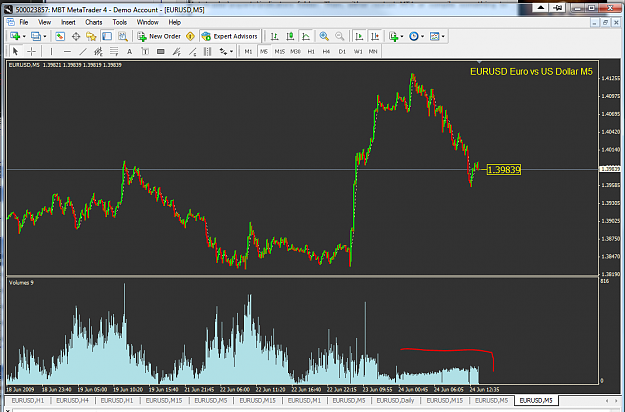Expand the Templates dropdown arrow
The height and width of the screenshot is (412, 625).
[443, 37]
